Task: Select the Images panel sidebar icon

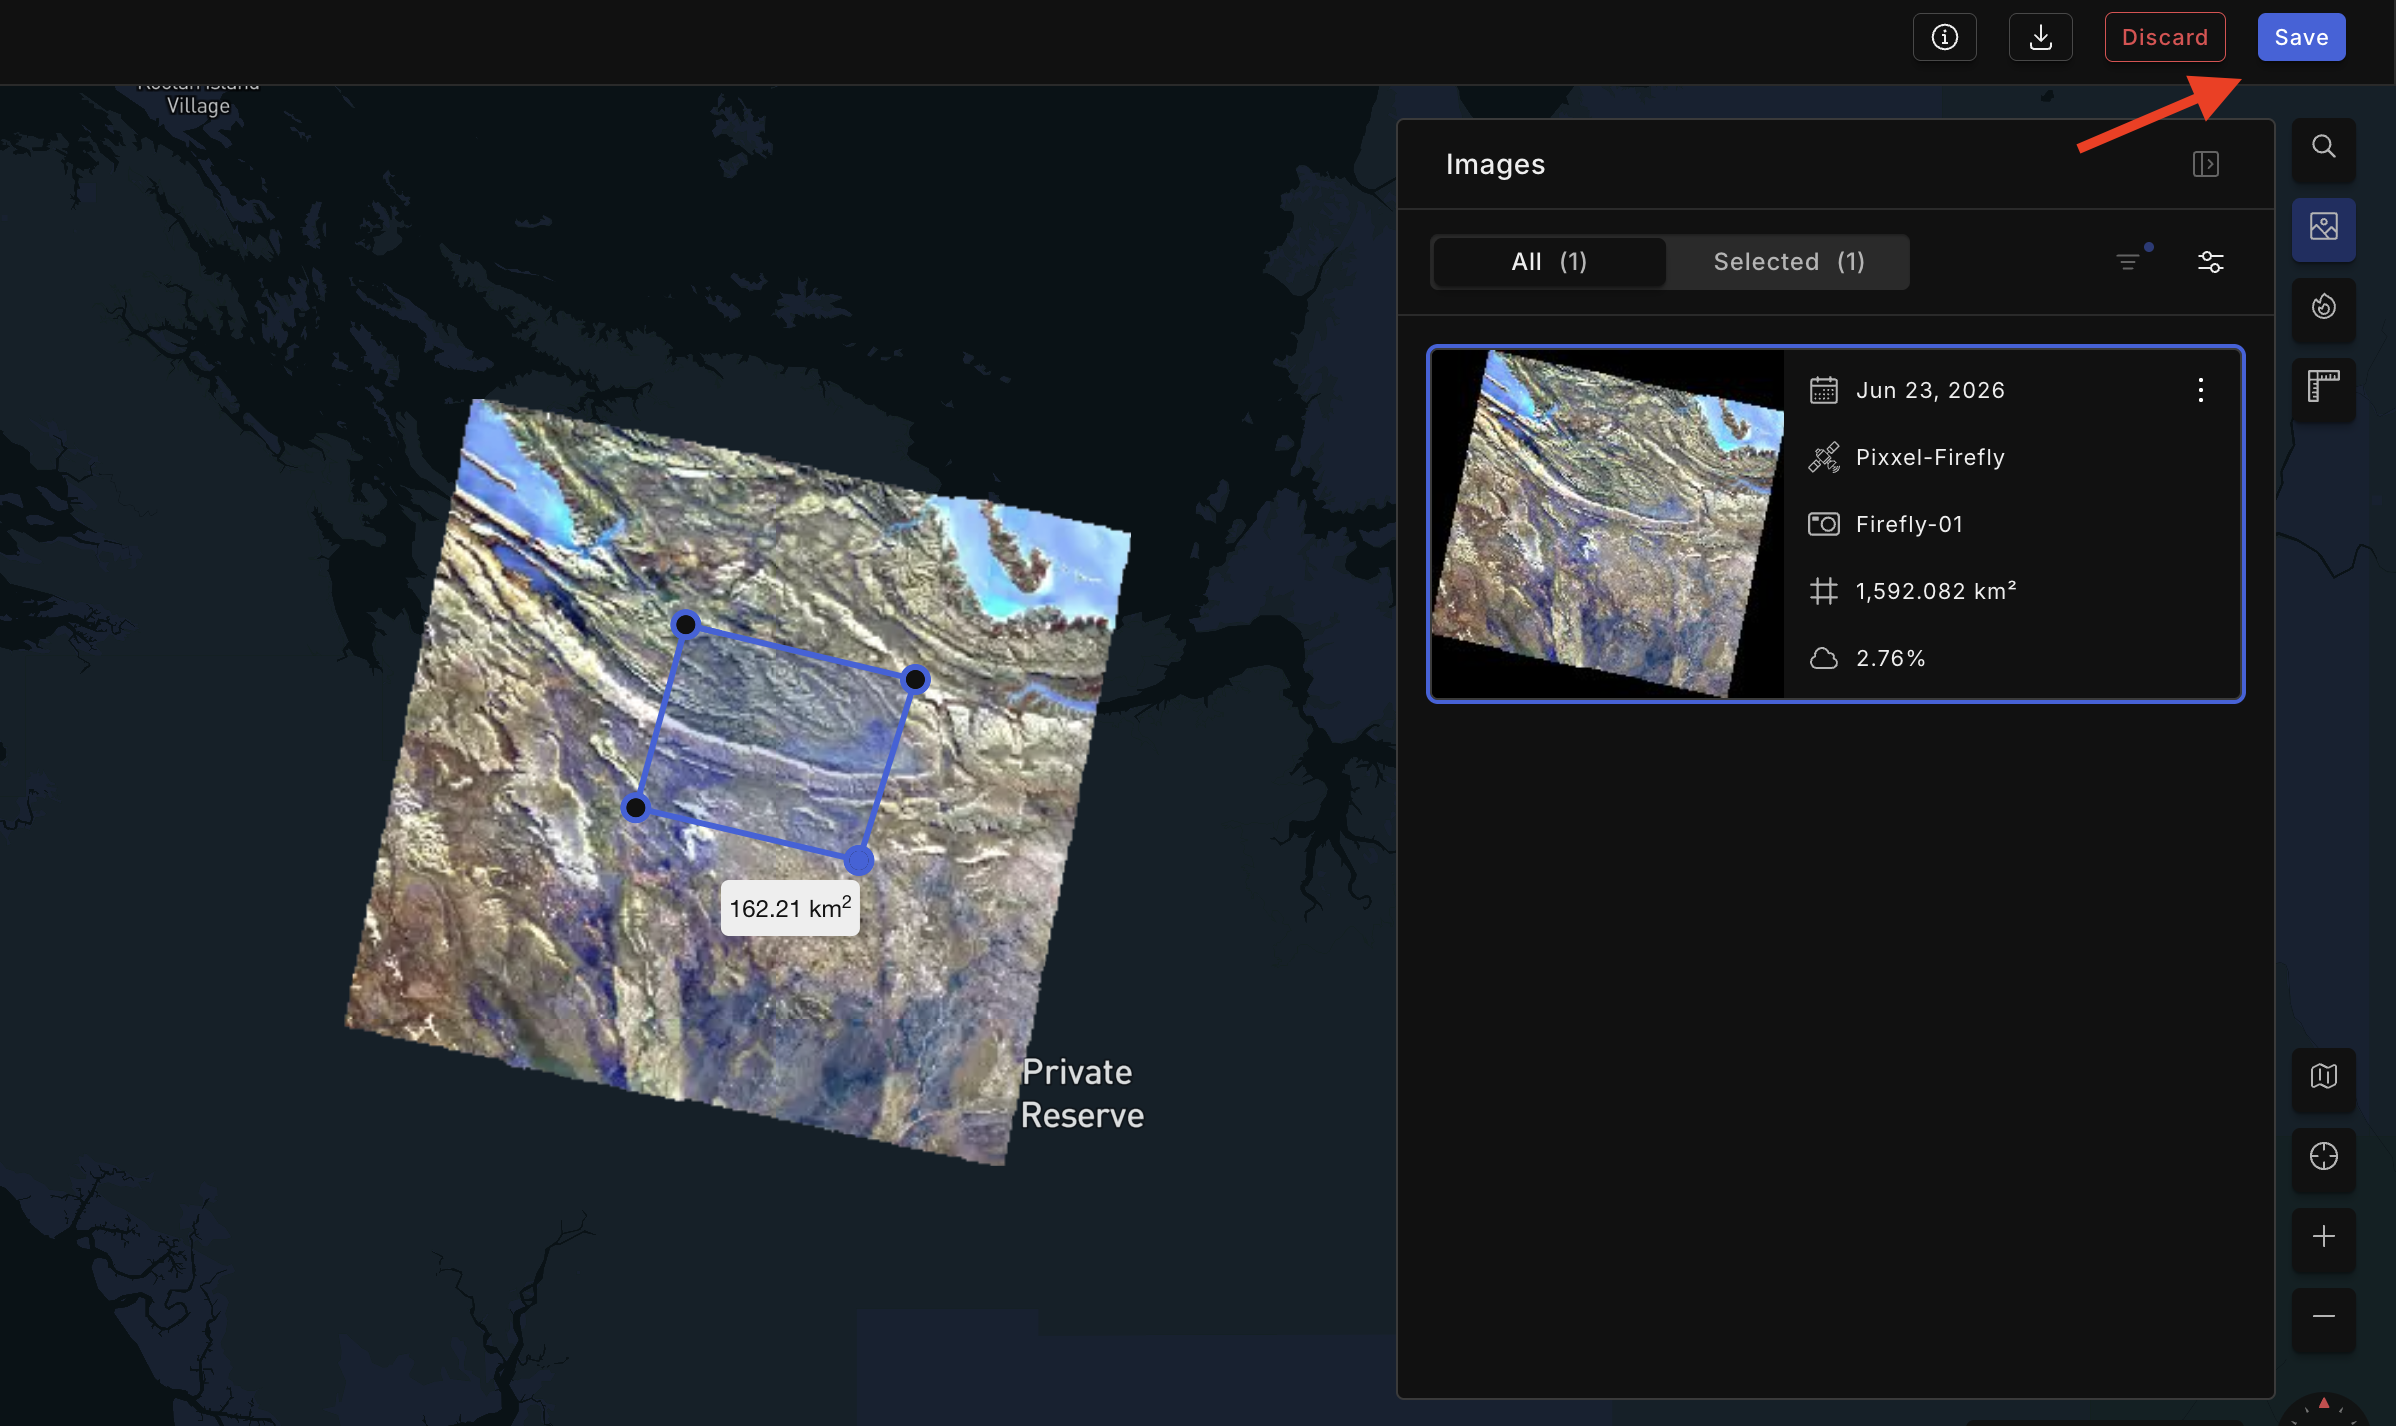Action: tap(2323, 228)
